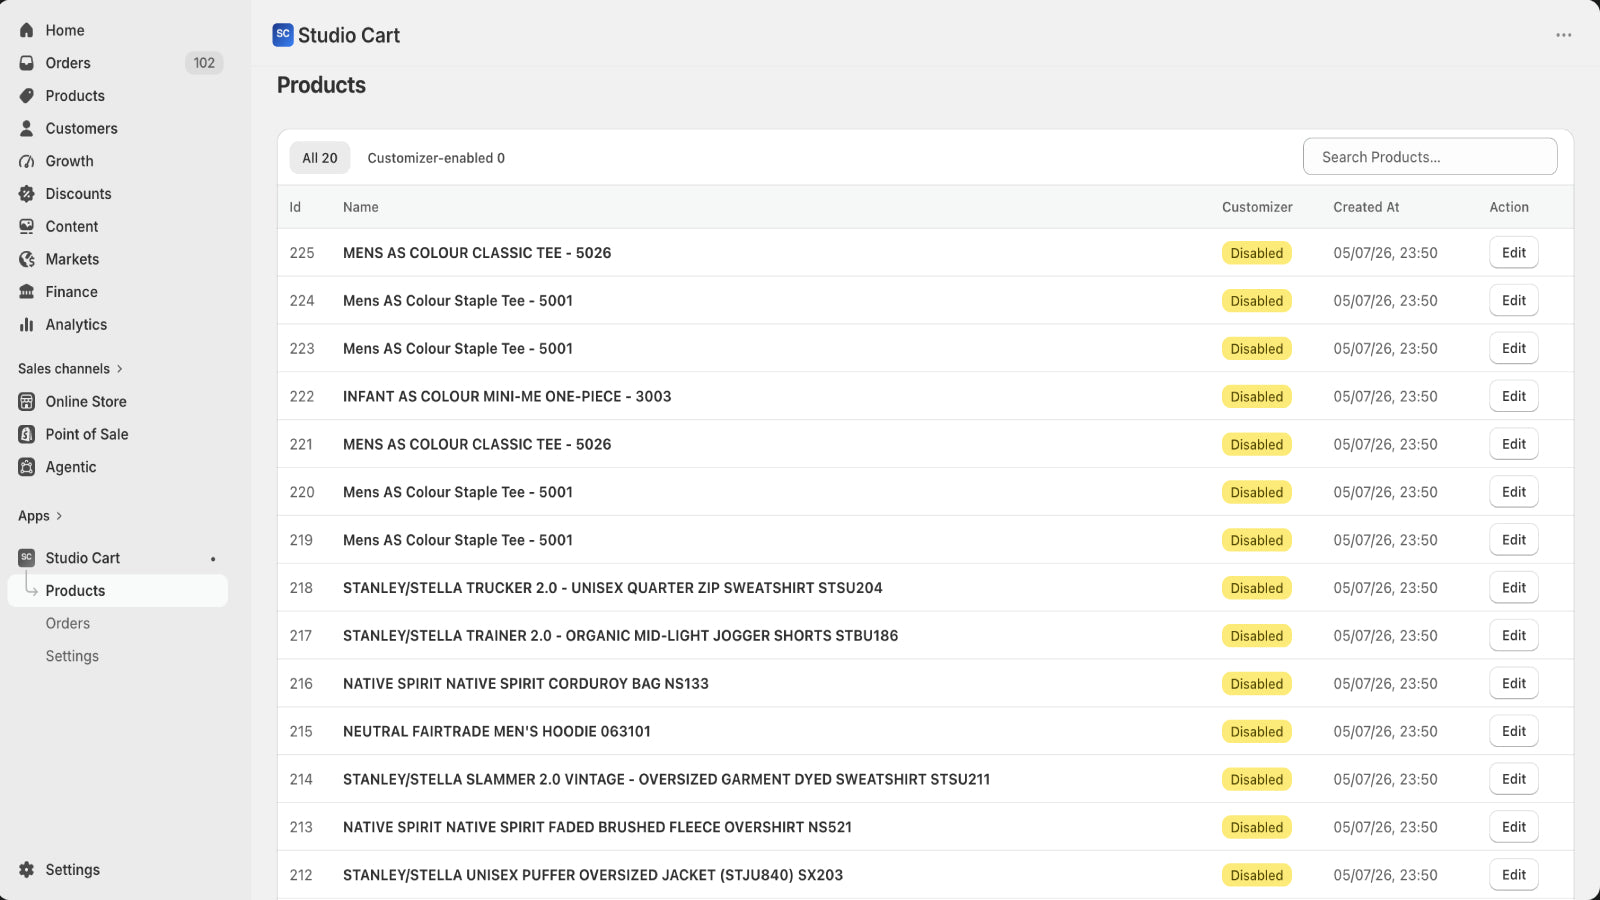Image resolution: width=1600 pixels, height=900 pixels.
Task: Switch to the All 20 tab
Action: (320, 158)
